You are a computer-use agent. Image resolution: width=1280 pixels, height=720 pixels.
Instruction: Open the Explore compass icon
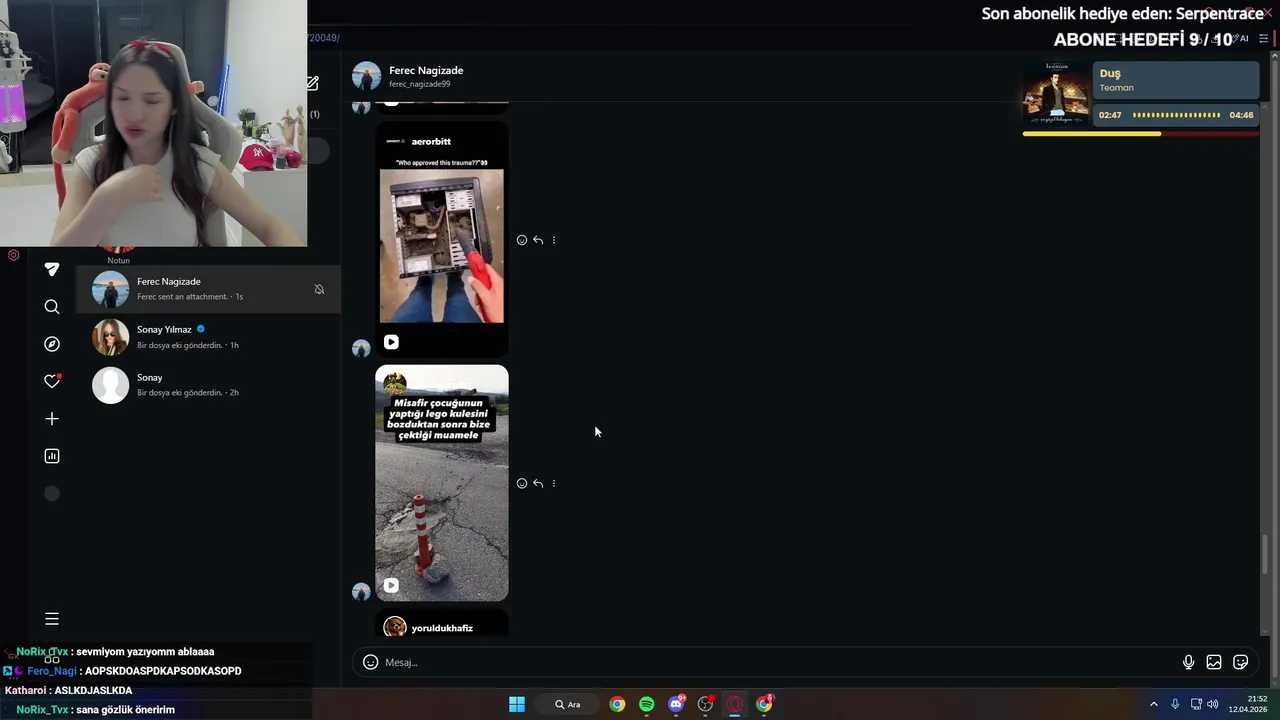(x=52, y=344)
